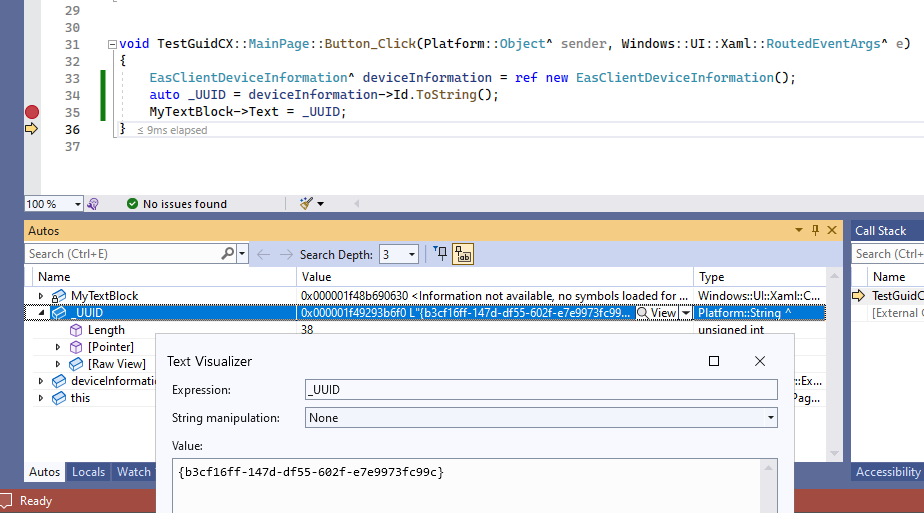Expand the [Raw View] node

(x=58, y=364)
